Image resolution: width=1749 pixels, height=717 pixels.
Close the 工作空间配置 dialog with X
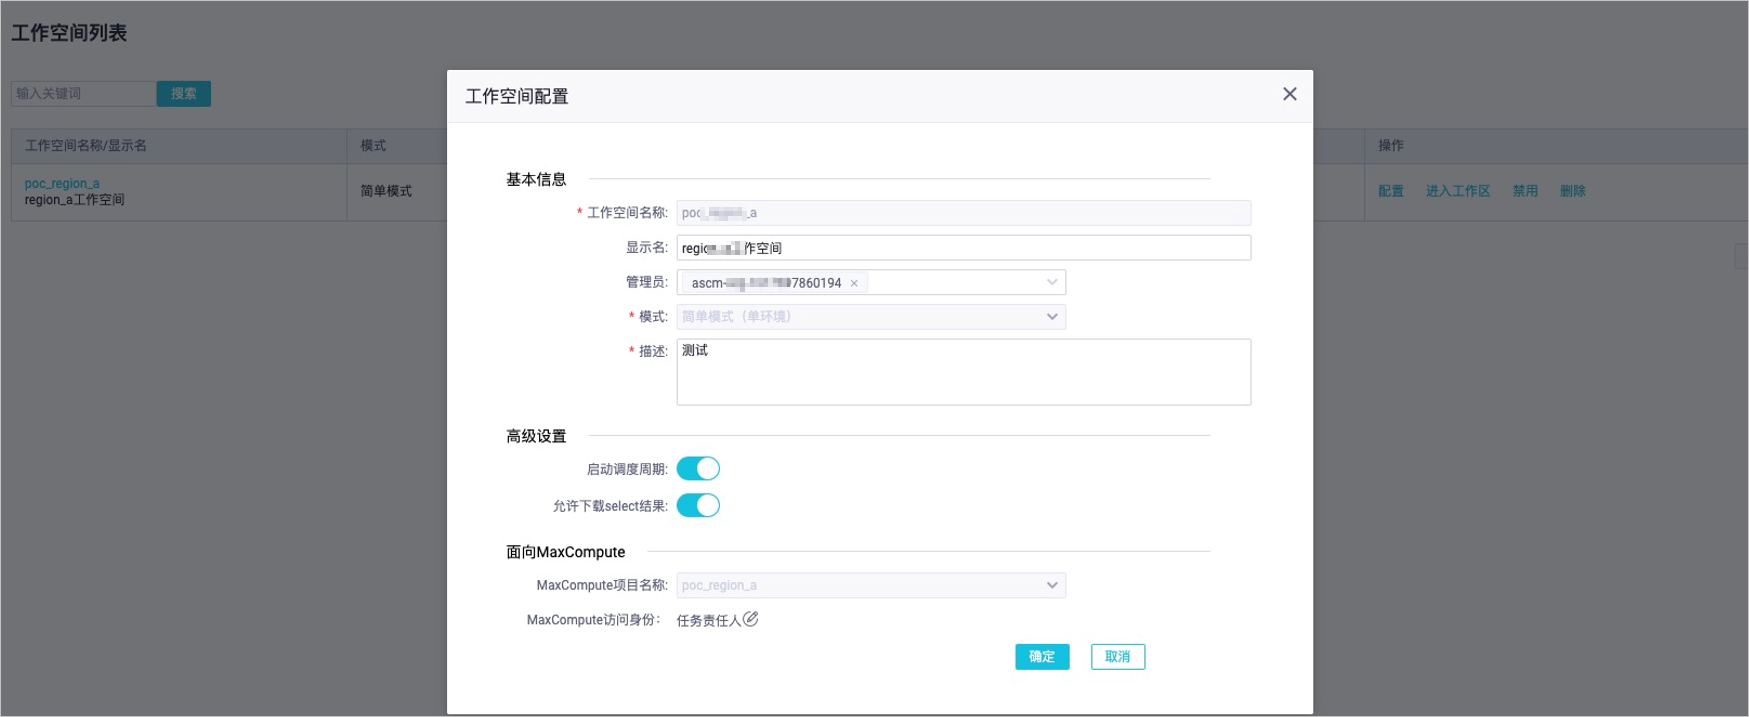(1289, 94)
